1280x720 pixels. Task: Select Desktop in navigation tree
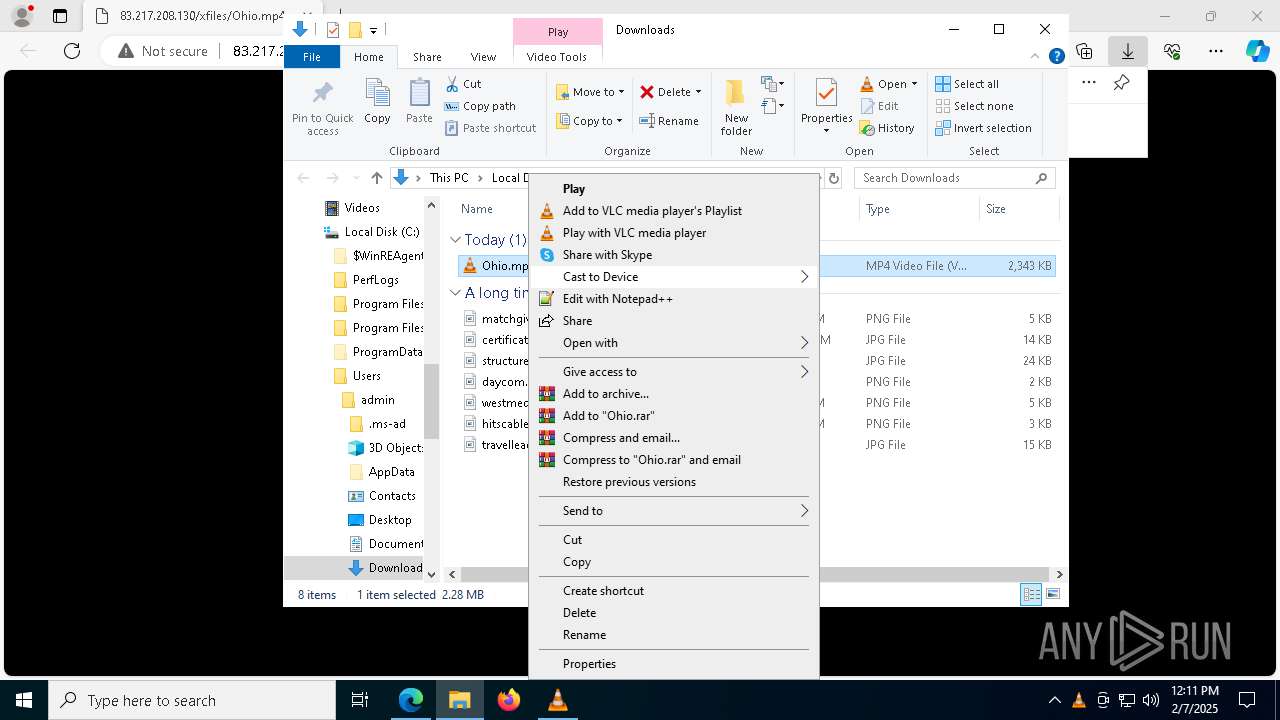click(x=389, y=520)
